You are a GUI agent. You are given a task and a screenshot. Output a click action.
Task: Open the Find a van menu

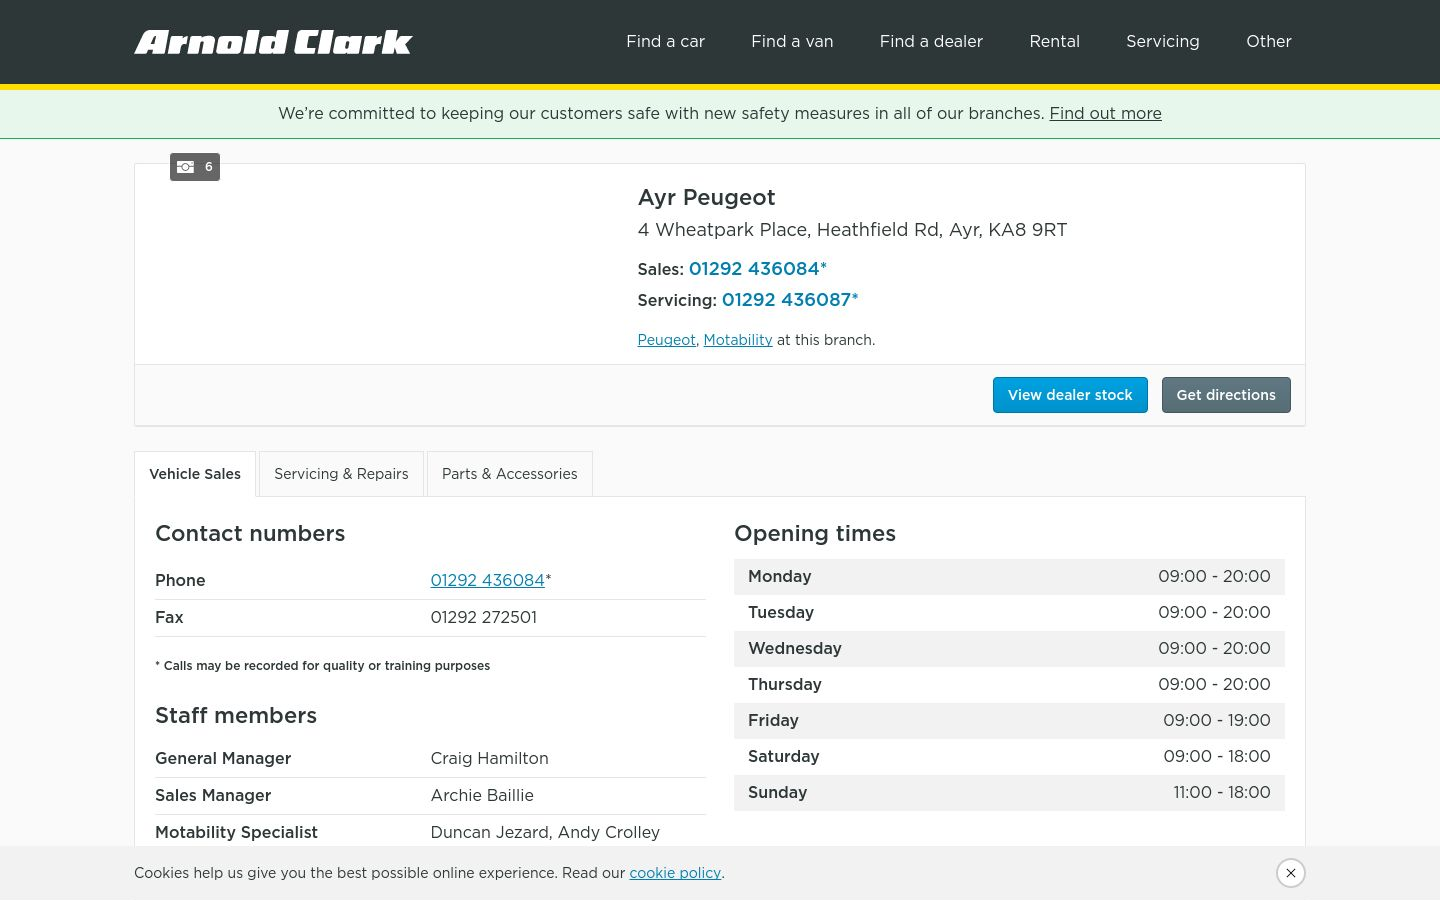coord(792,42)
